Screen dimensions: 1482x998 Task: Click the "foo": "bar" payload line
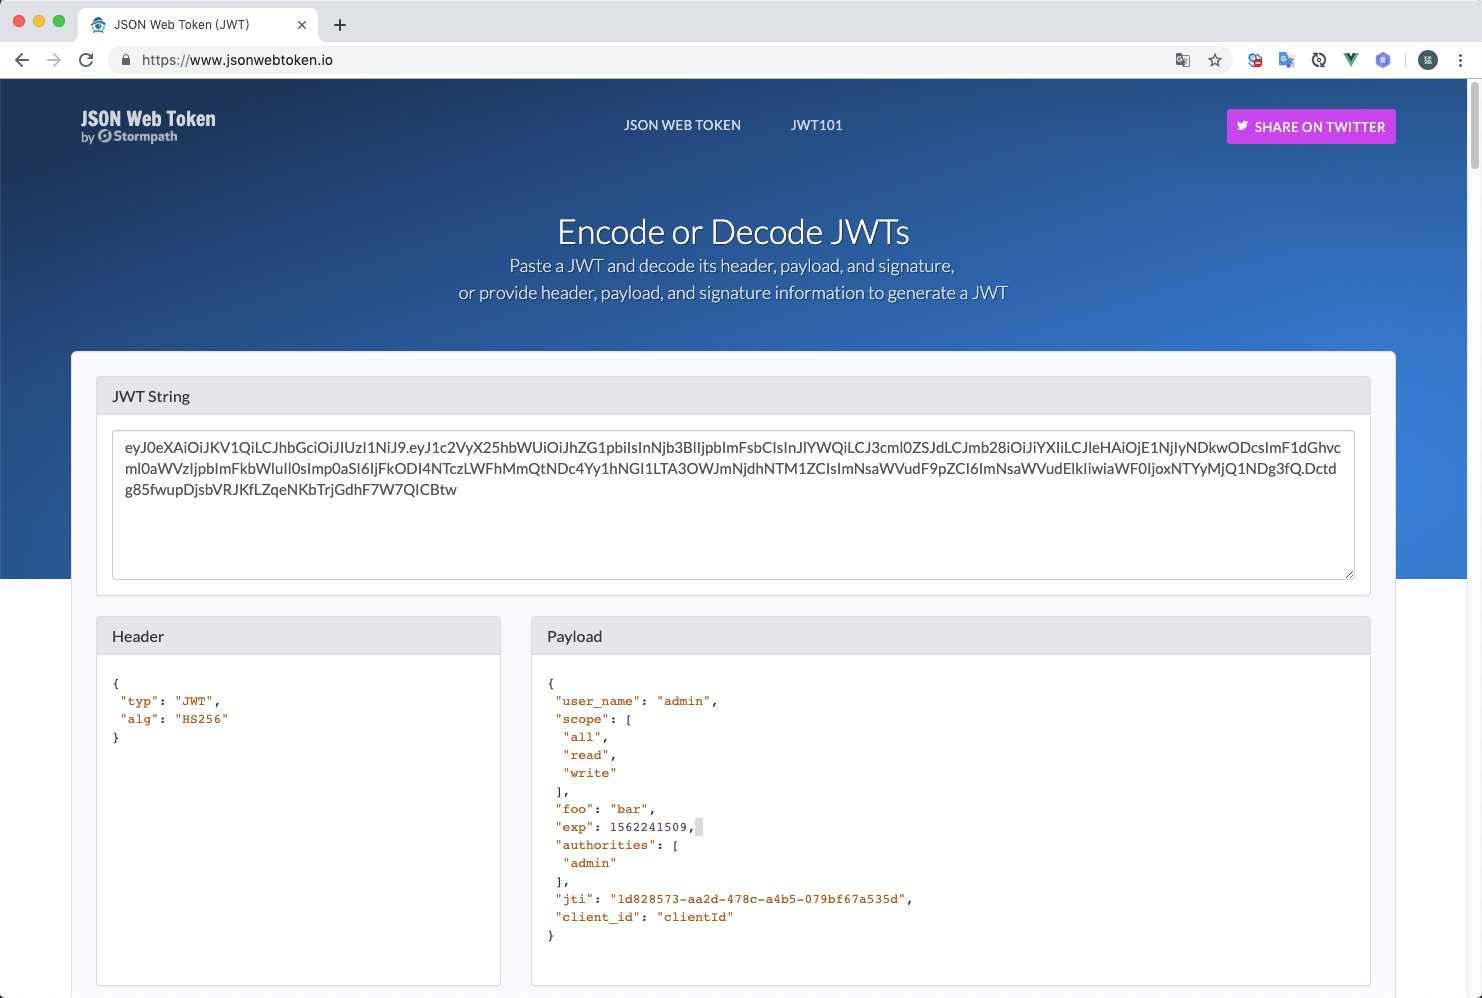[605, 809]
